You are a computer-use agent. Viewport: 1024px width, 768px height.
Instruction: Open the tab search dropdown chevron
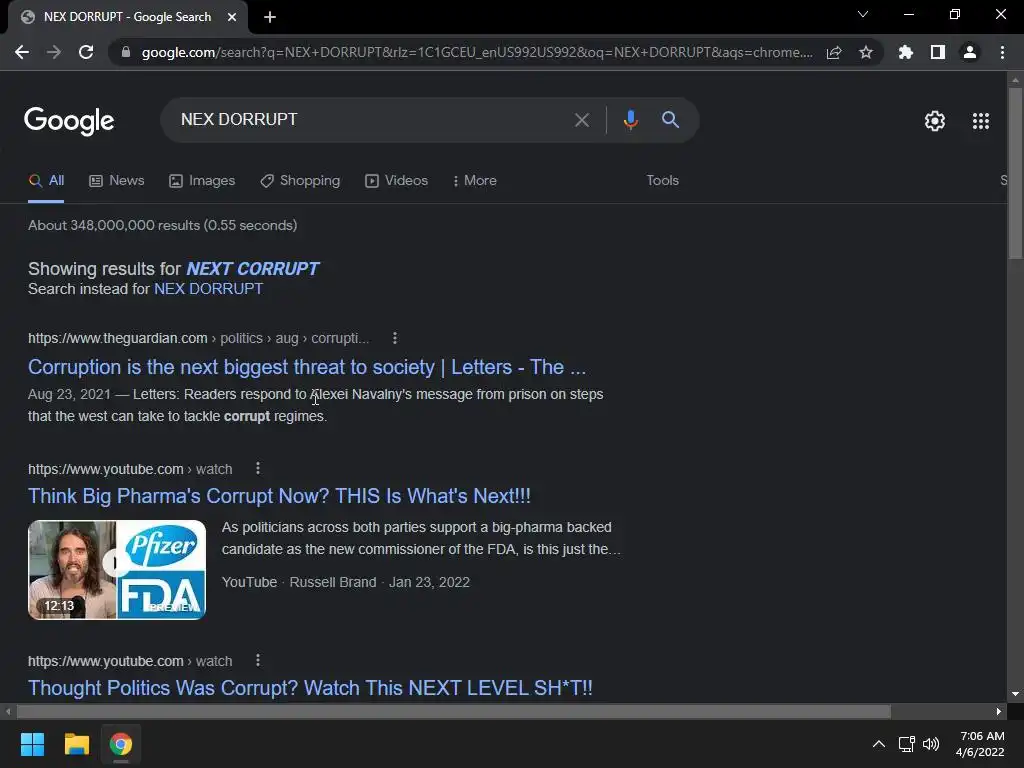863,14
